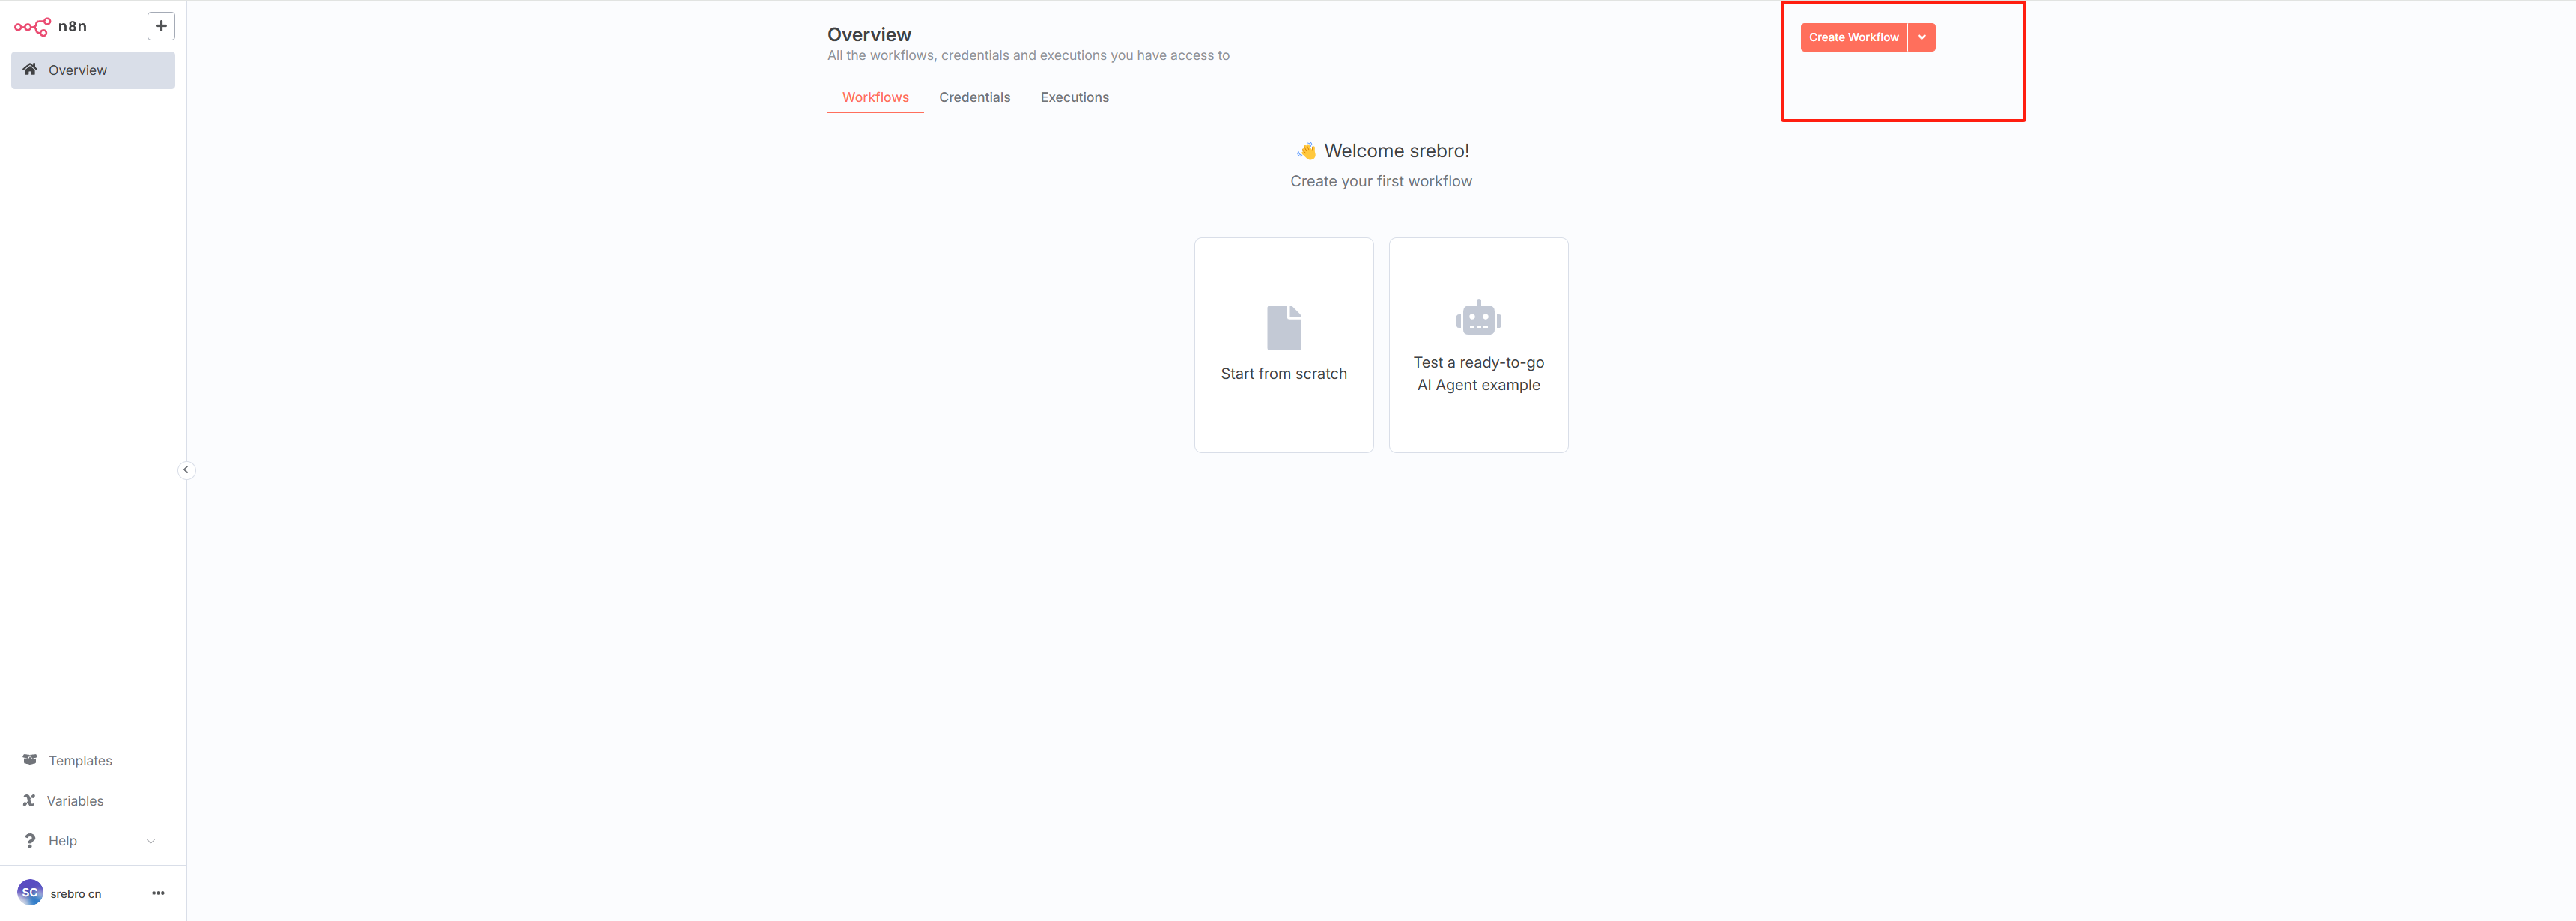Screen dimensions: 2576x921
Task: Click the Help question mark icon
Action: click(30, 841)
